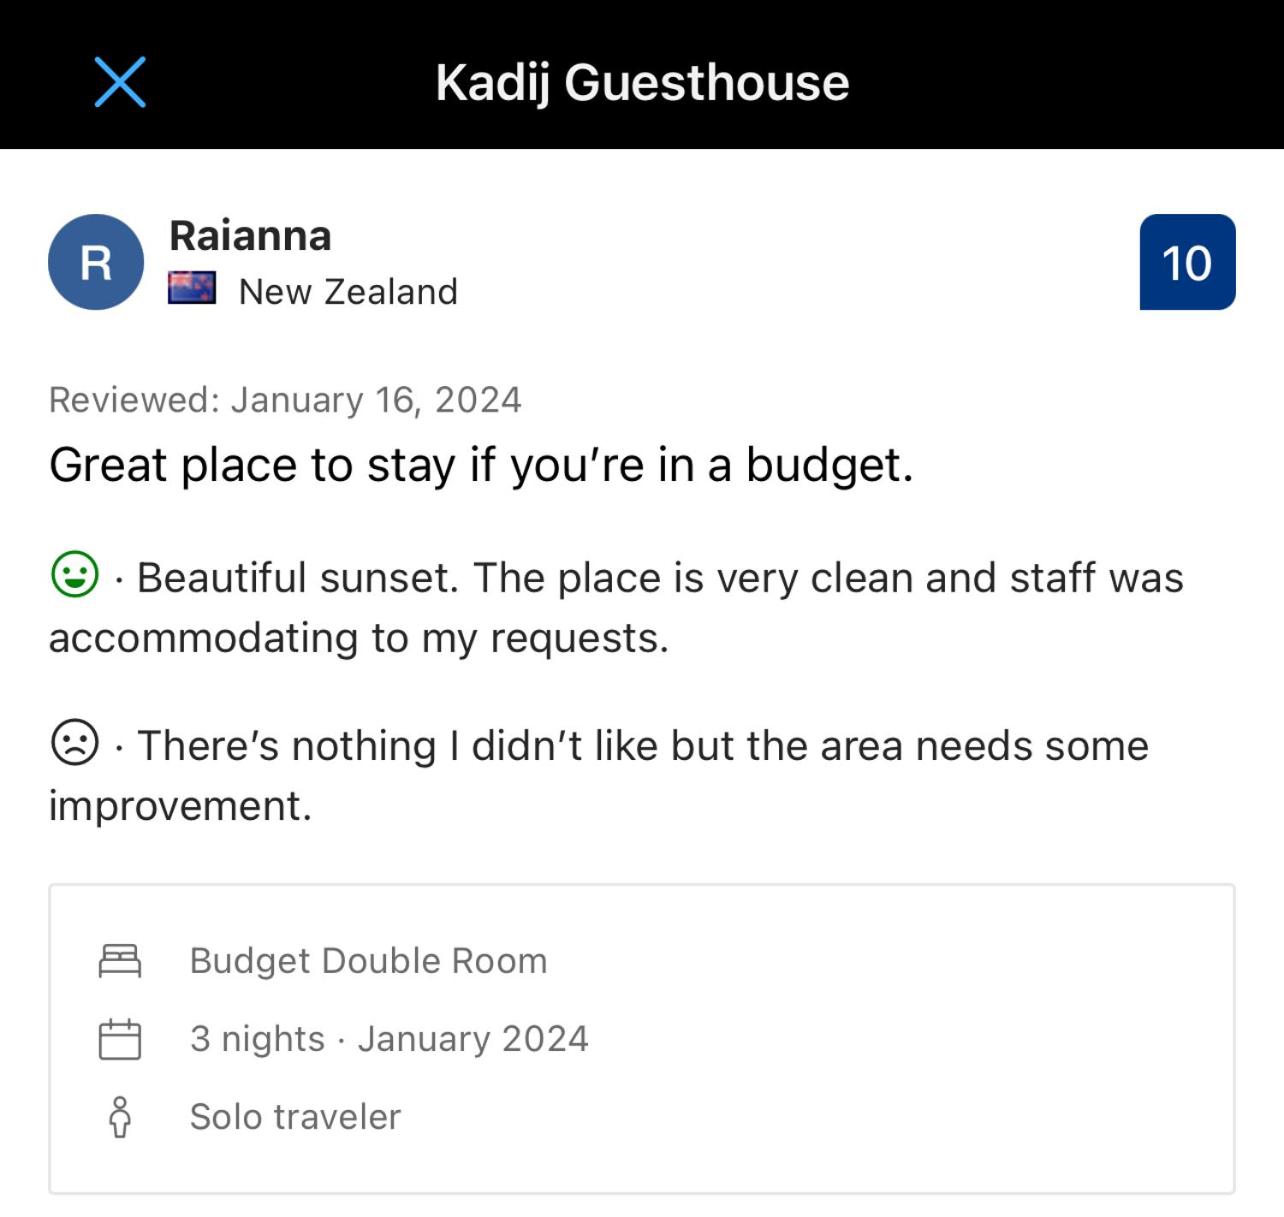Tap the negative comment about area improvement
Viewport: 1284px width, 1217px height.
[599, 776]
